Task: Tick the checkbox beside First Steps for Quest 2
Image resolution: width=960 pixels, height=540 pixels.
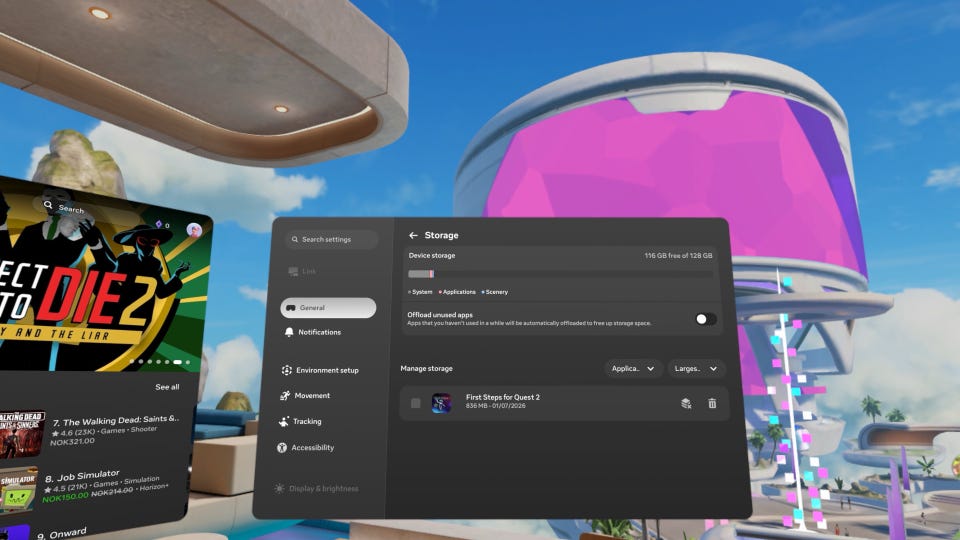Action: (x=416, y=403)
